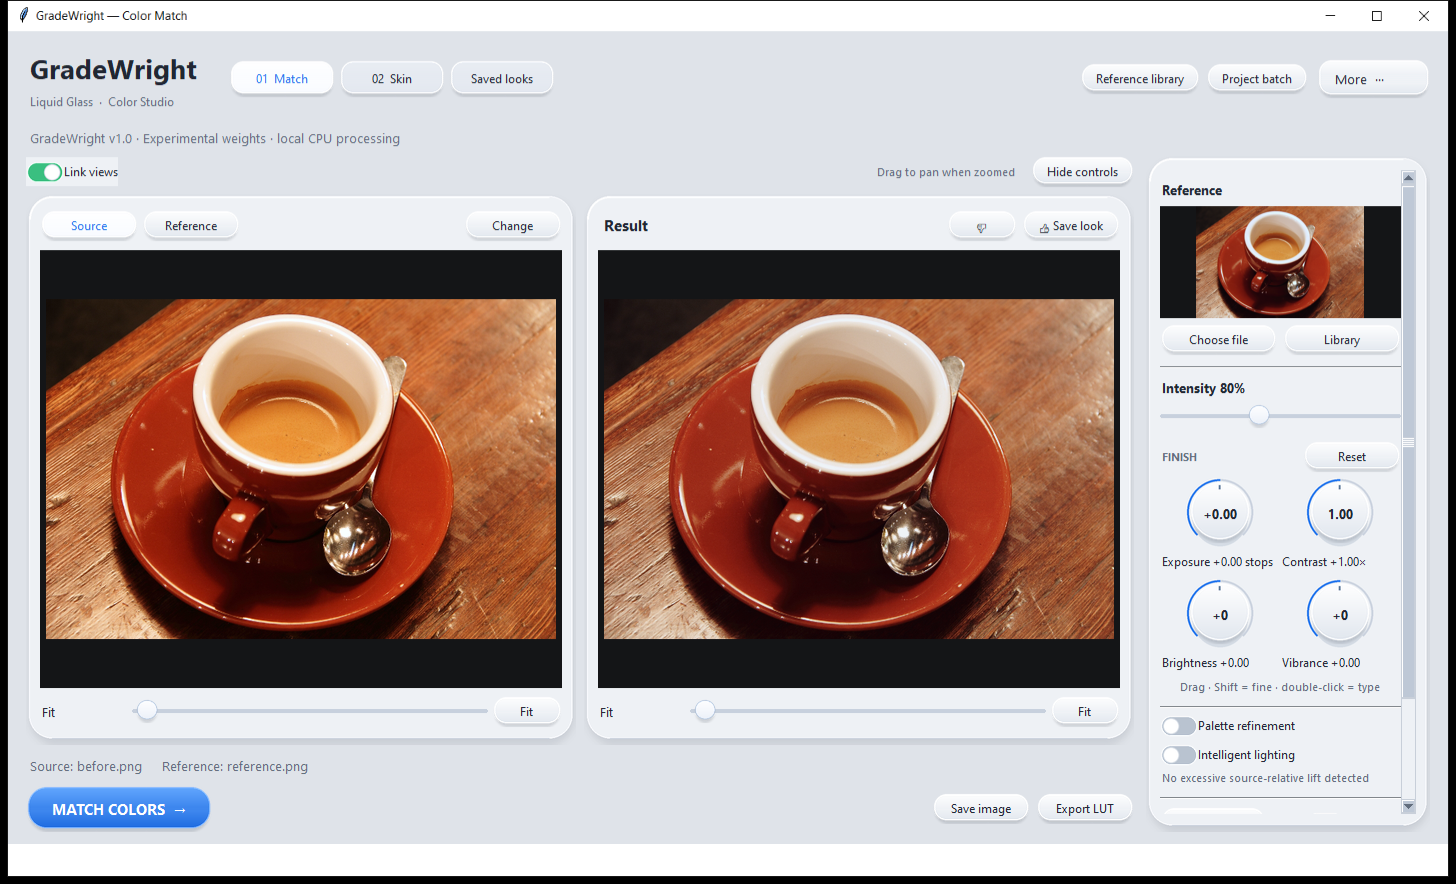Hide the controls panel
The width and height of the screenshot is (1456, 884).
pyautogui.click(x=1082, y=172)
